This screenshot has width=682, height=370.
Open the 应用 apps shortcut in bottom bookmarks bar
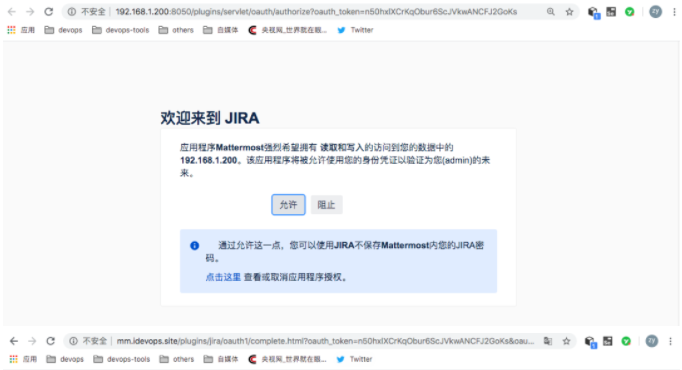[23, 359]
